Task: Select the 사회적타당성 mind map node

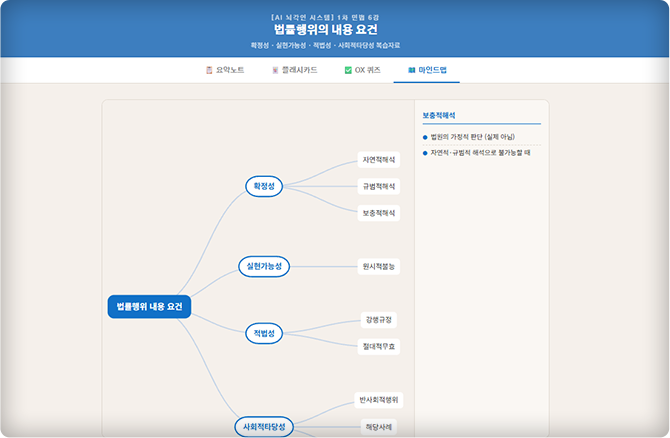Action: pos(264,426)
